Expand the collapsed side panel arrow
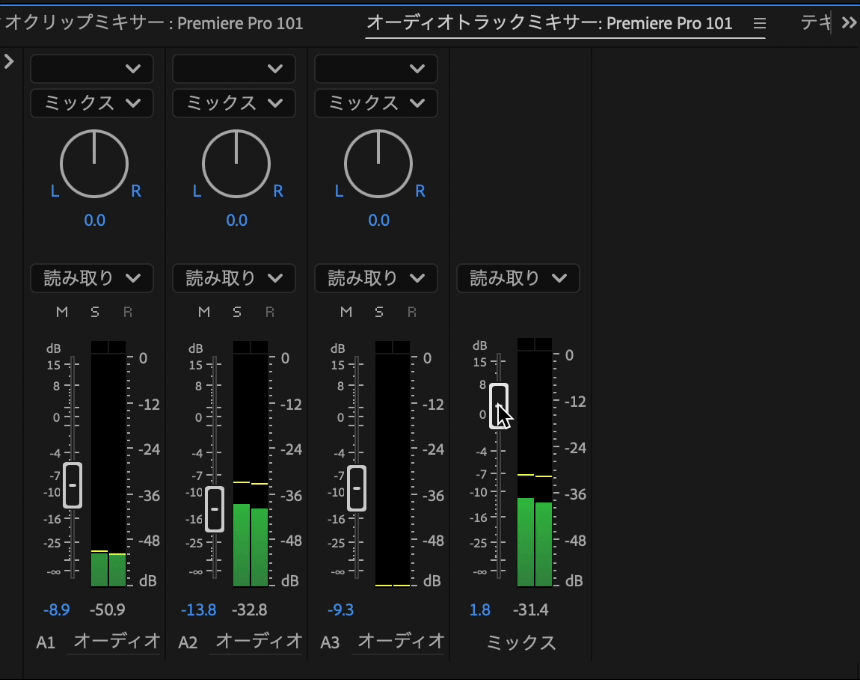 click(9, 60)
